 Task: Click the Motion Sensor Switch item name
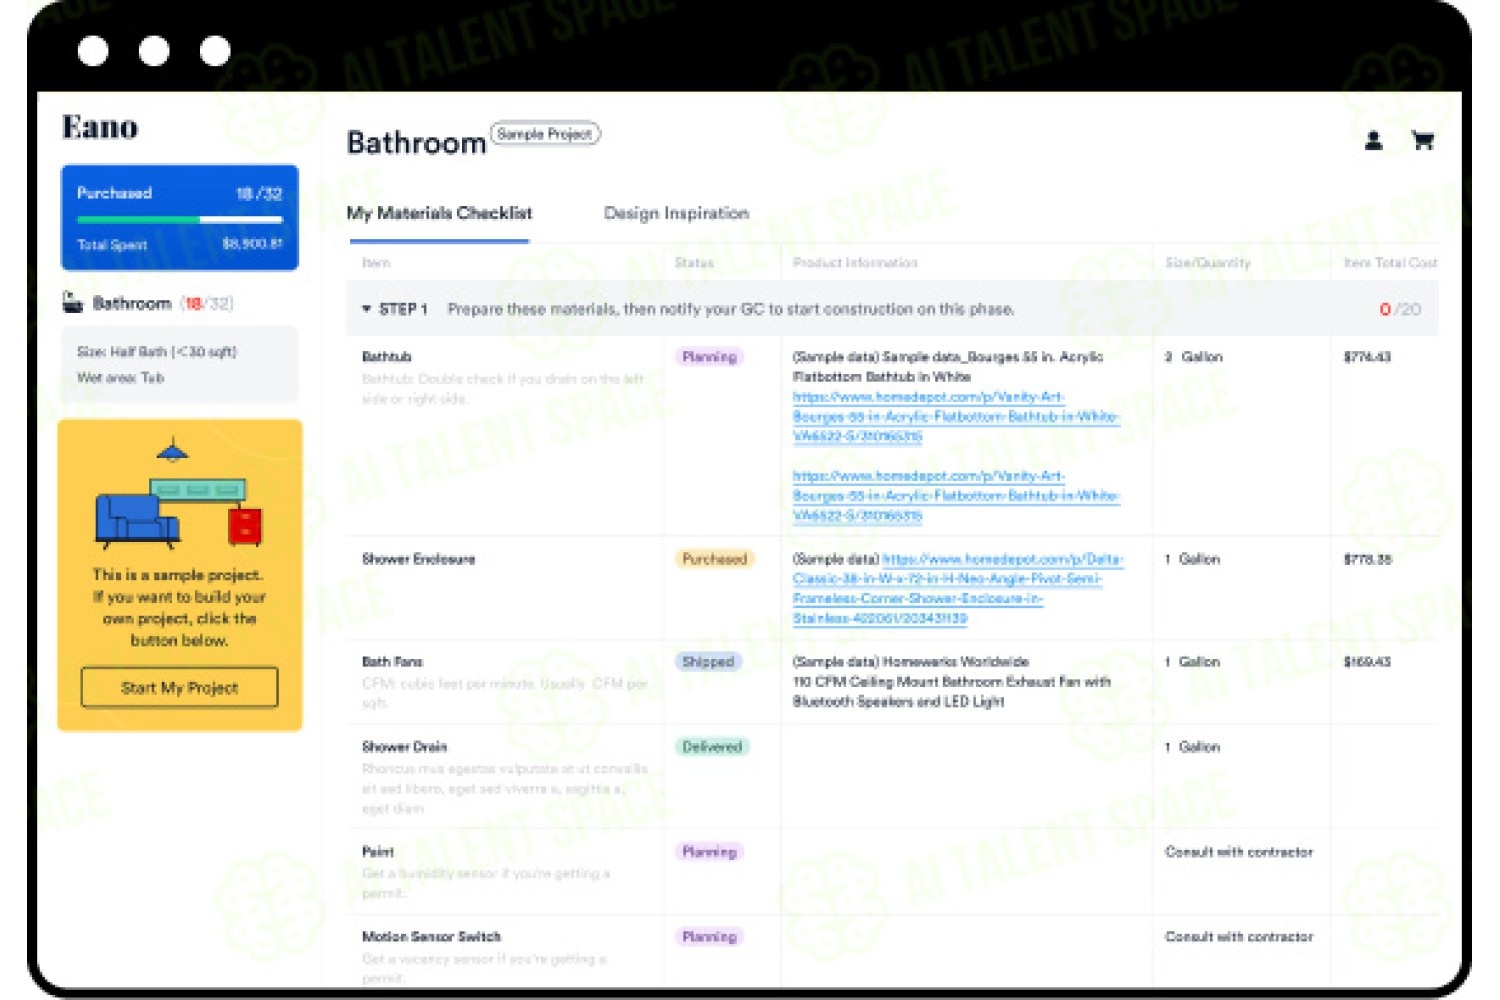[x=431, y=937]
